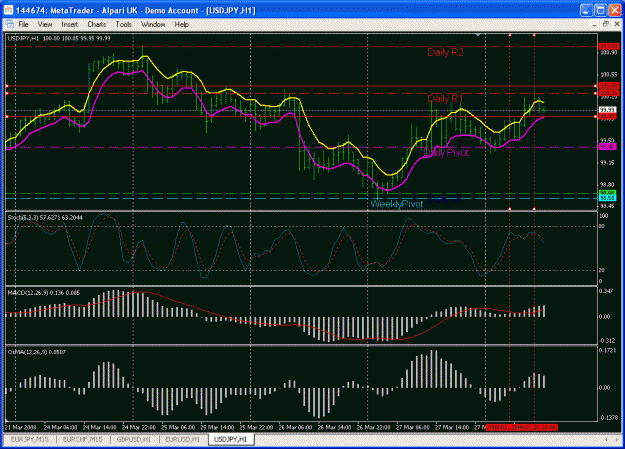Click the cyan Weekly Pivot price tag on the scale

608,198
